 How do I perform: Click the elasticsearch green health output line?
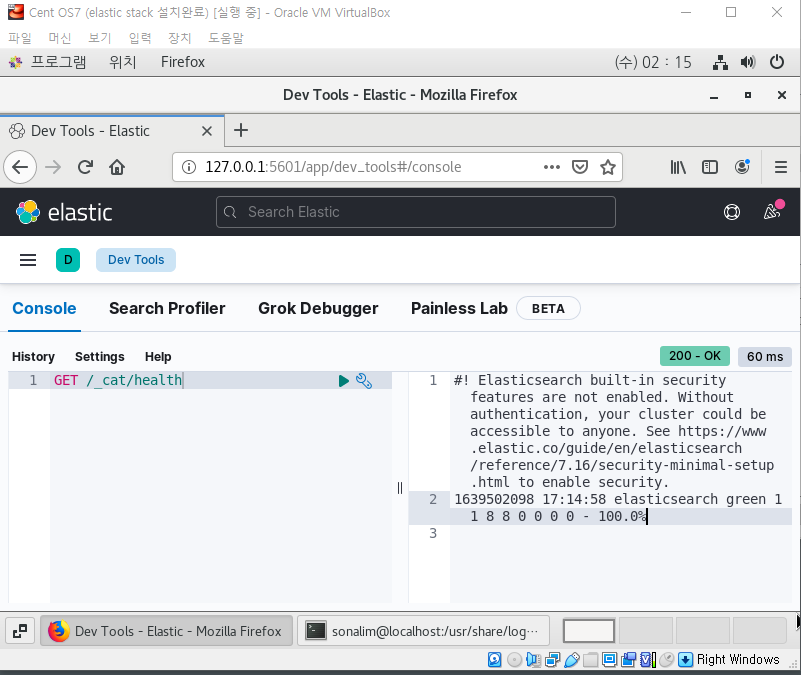point(618,508)
